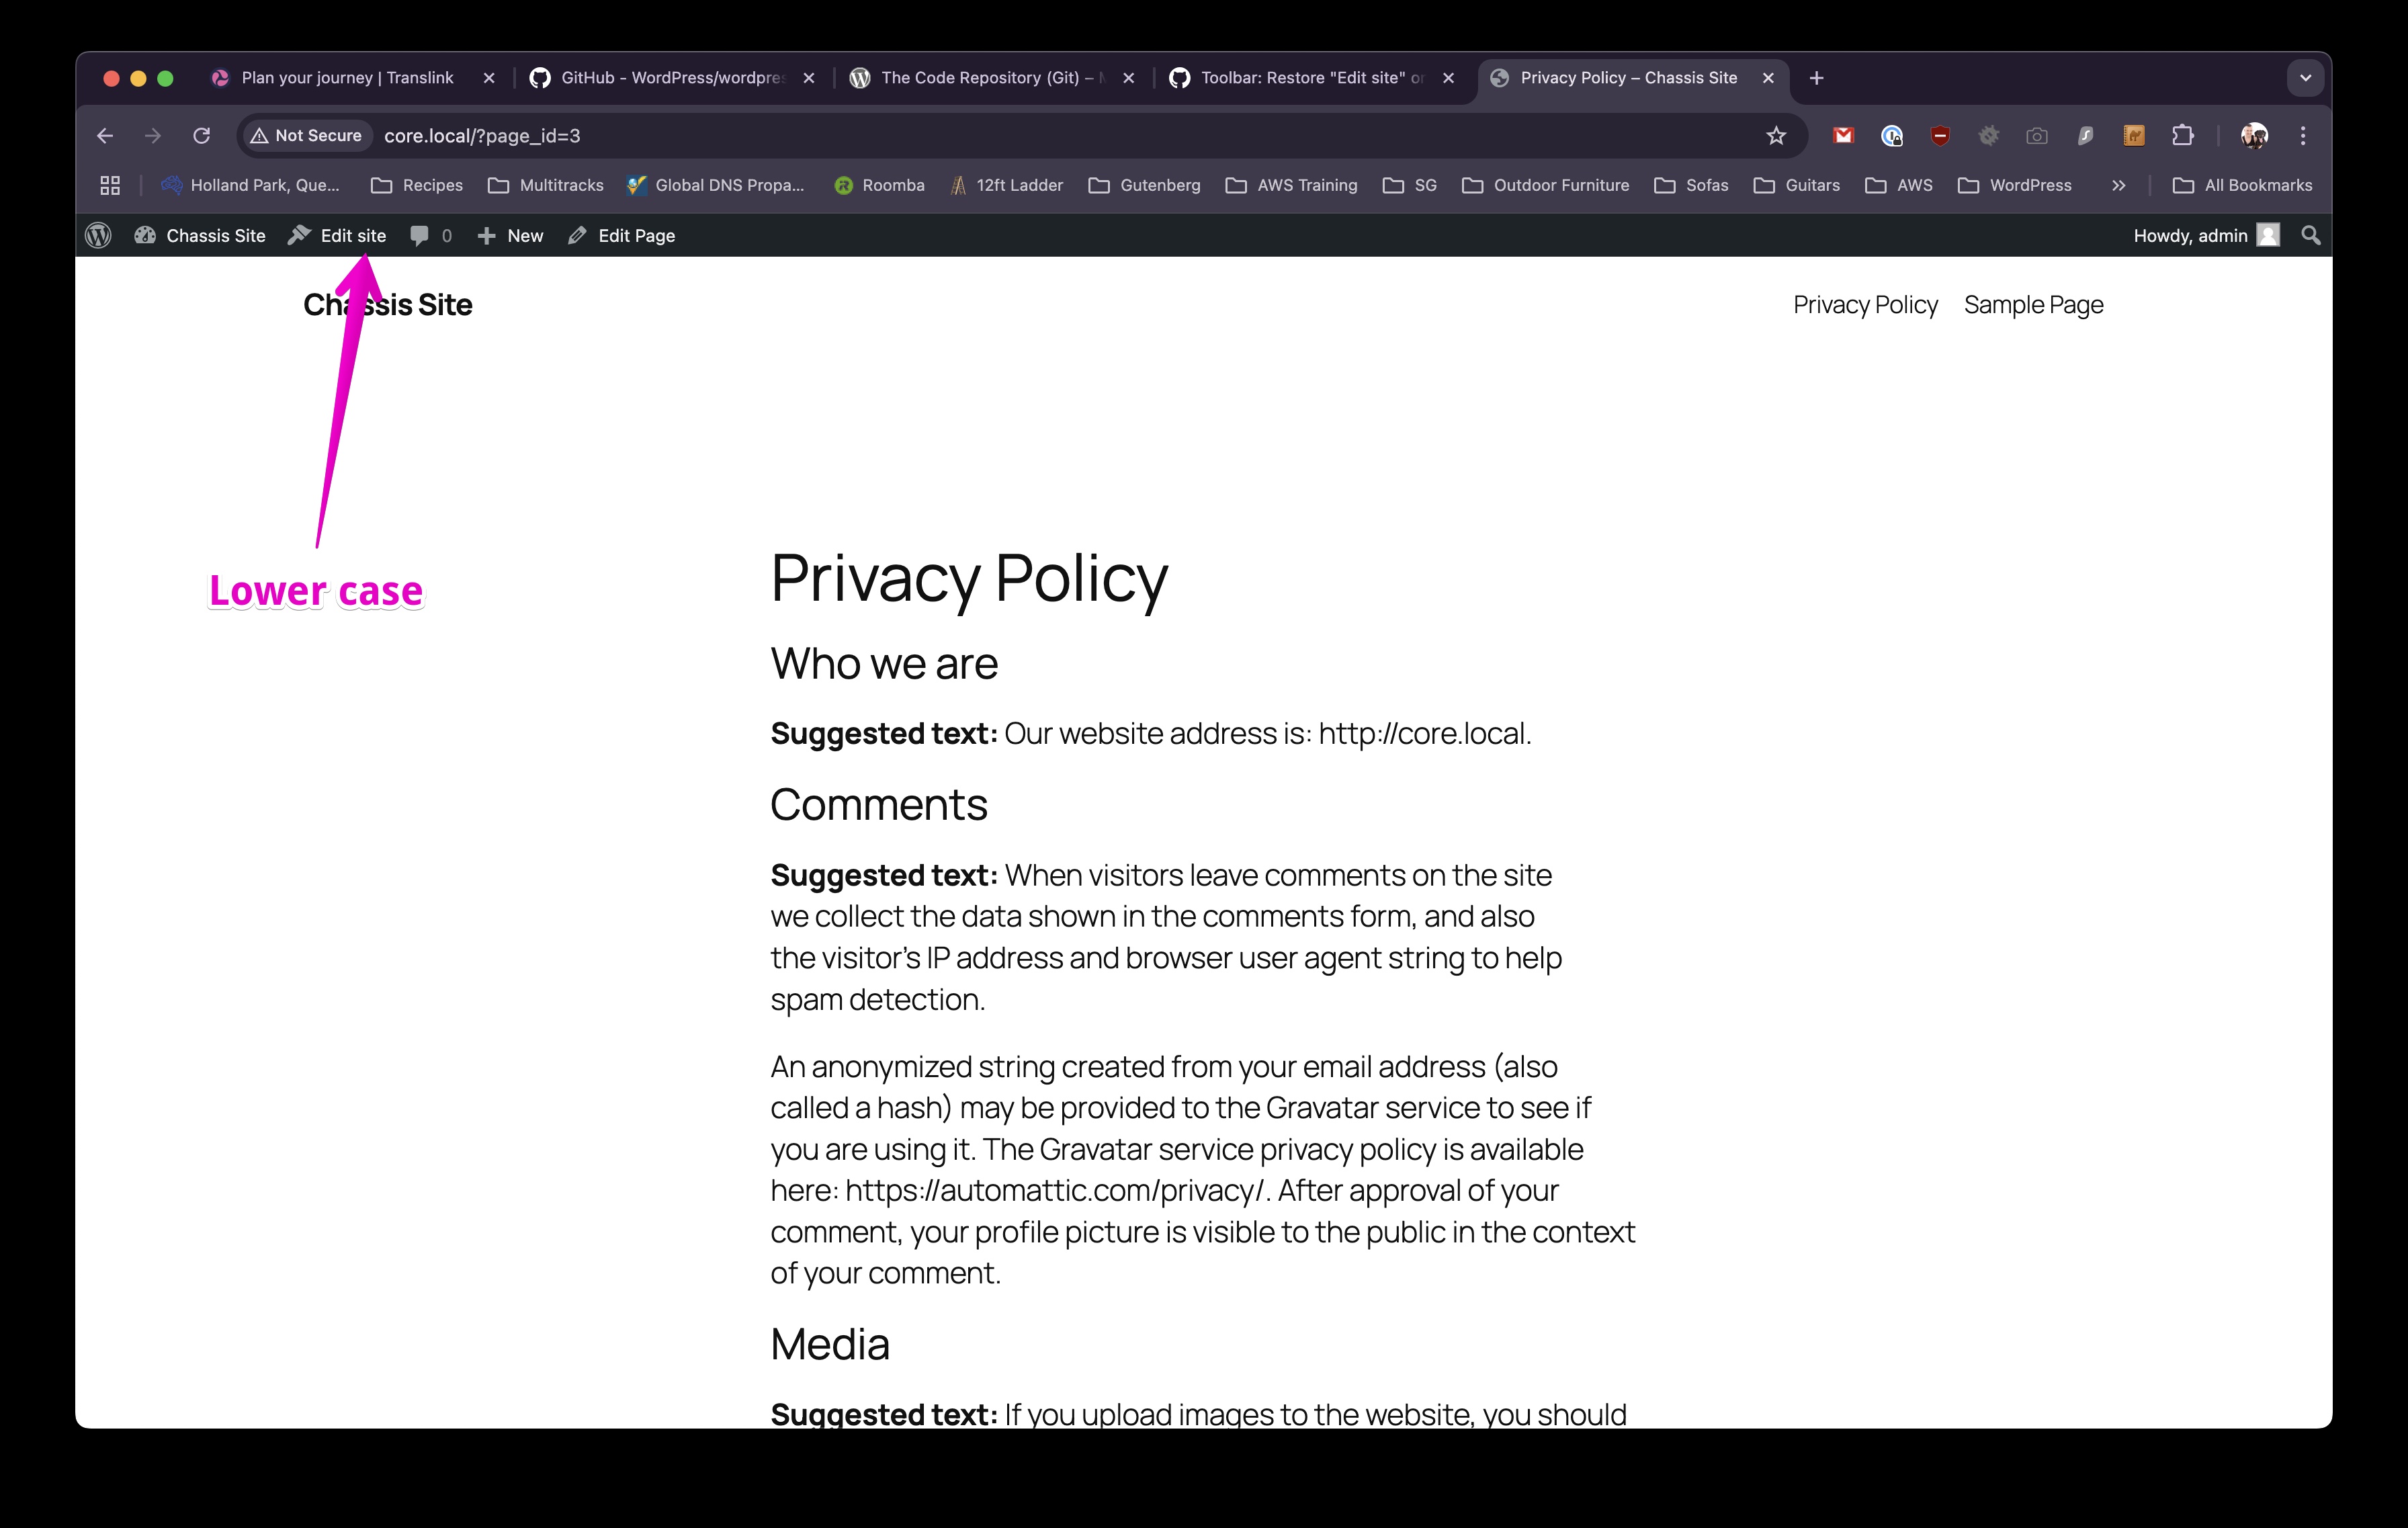Click the browser Back arrow
The image size is (2408, 1528).
click(x=105, y=136)
